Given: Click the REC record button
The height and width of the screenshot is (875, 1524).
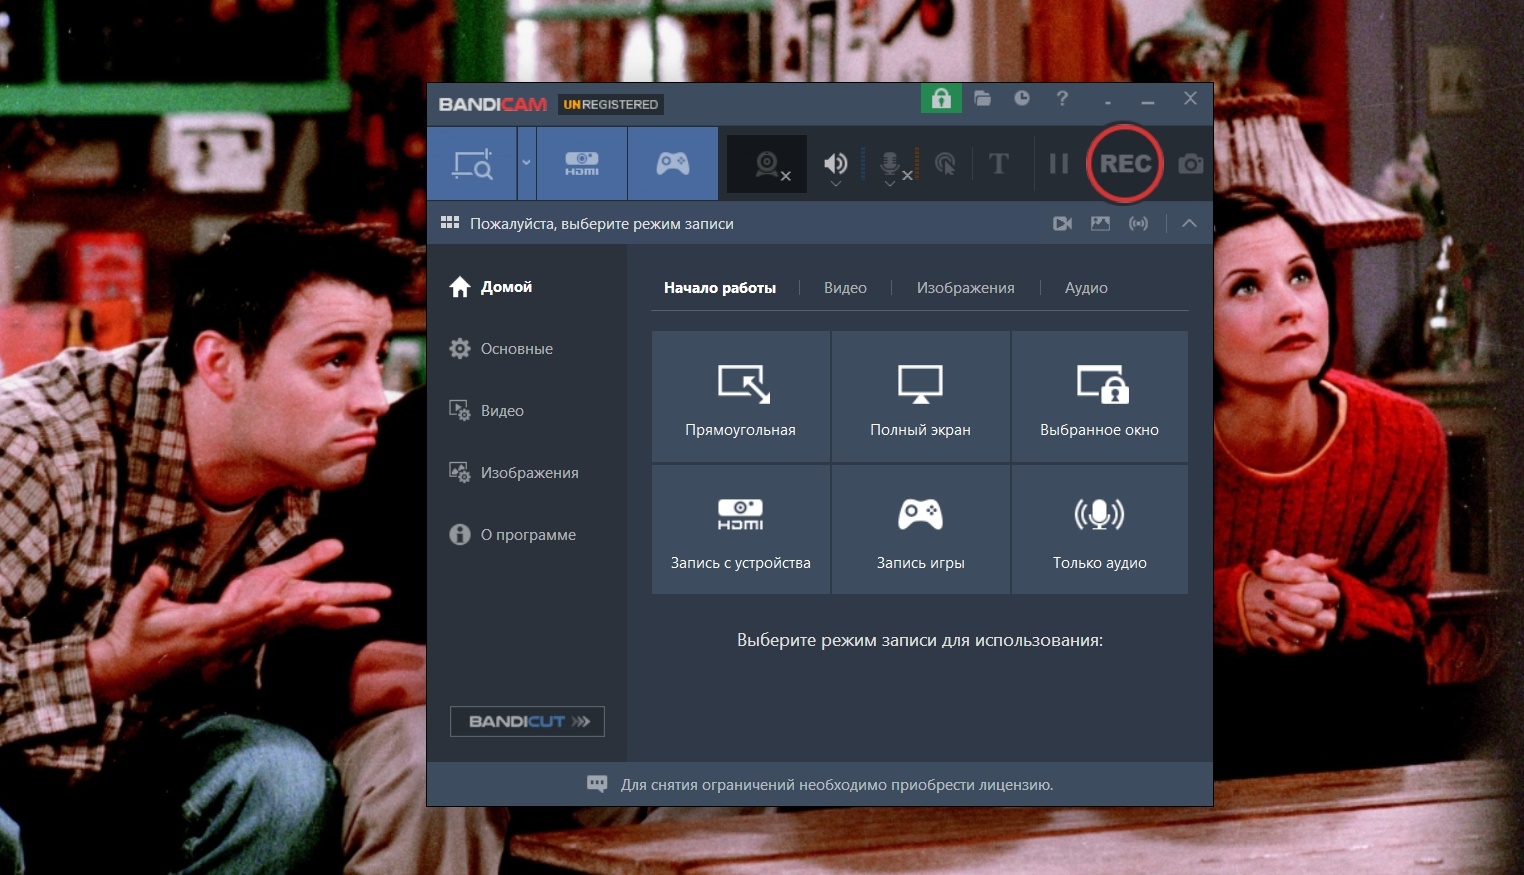Looking at the screenshot, I should (1124, 163).
